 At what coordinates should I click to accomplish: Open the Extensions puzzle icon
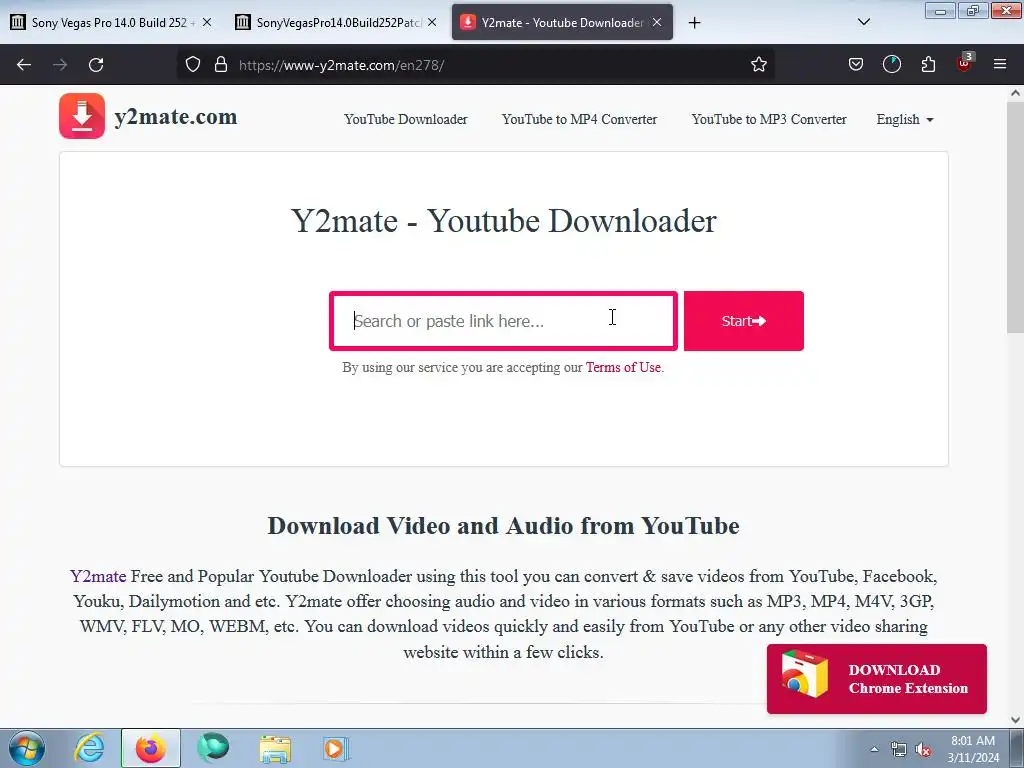click(928, 64)
